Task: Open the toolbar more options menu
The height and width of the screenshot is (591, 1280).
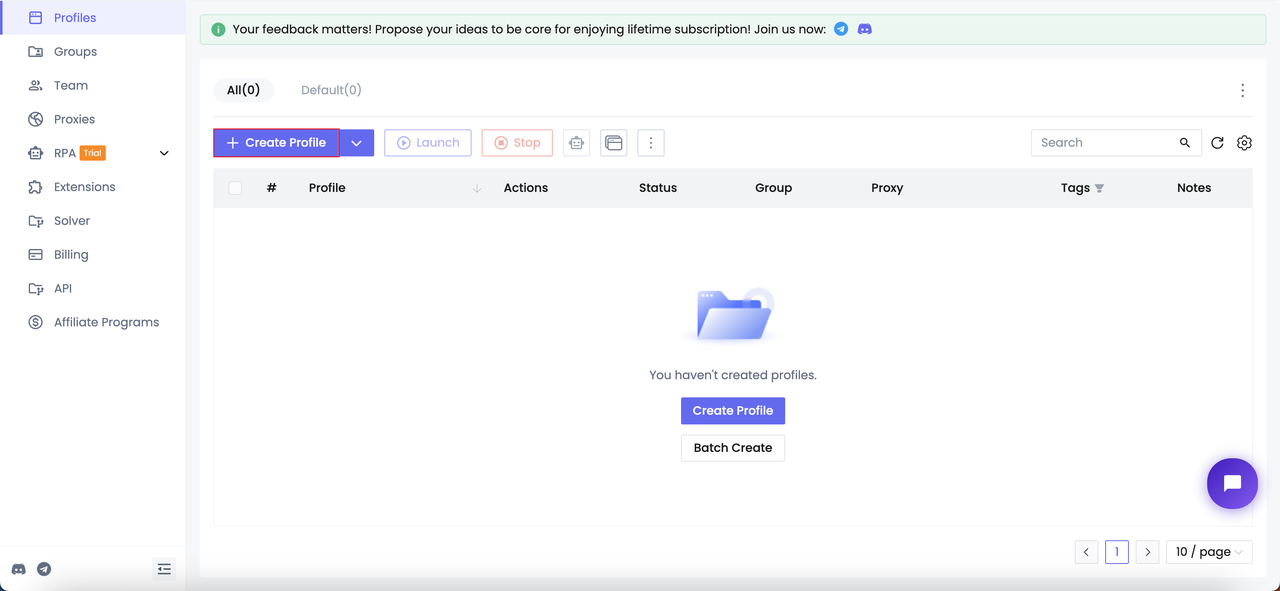Action: pos(651,143)
